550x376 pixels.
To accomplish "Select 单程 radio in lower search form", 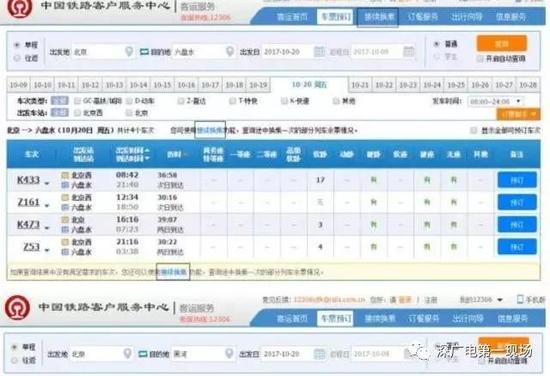I will (15, 347).
